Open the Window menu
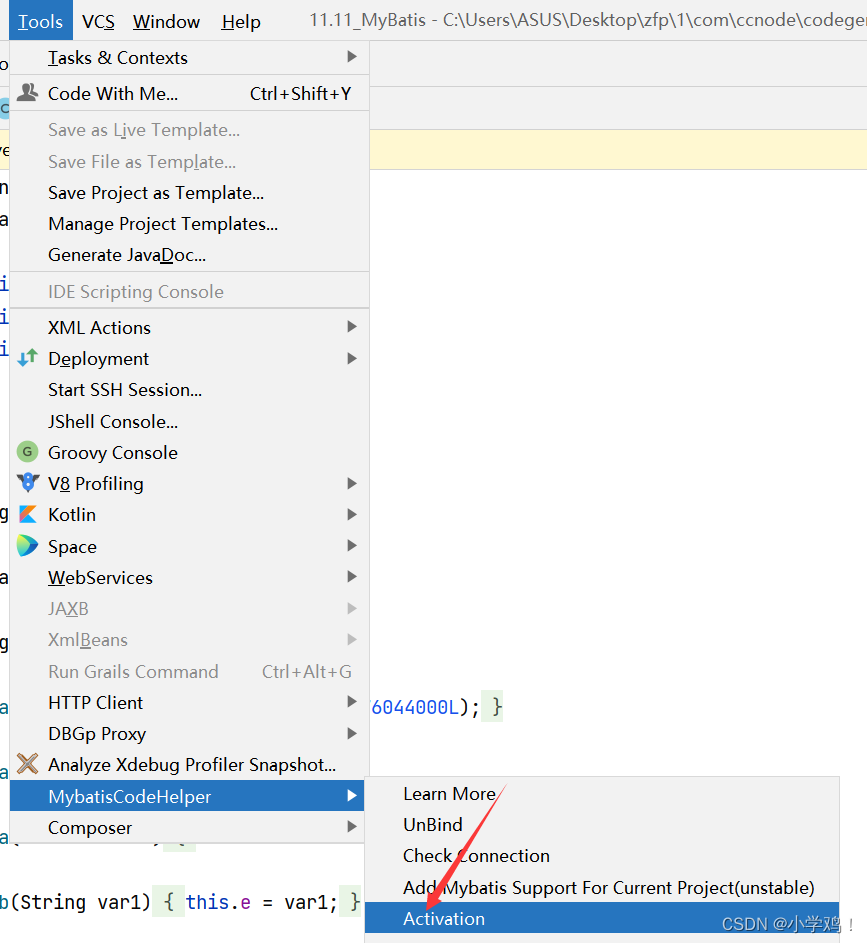The width and height of the screenshot is (867, 943). click(x=166, y=22)
